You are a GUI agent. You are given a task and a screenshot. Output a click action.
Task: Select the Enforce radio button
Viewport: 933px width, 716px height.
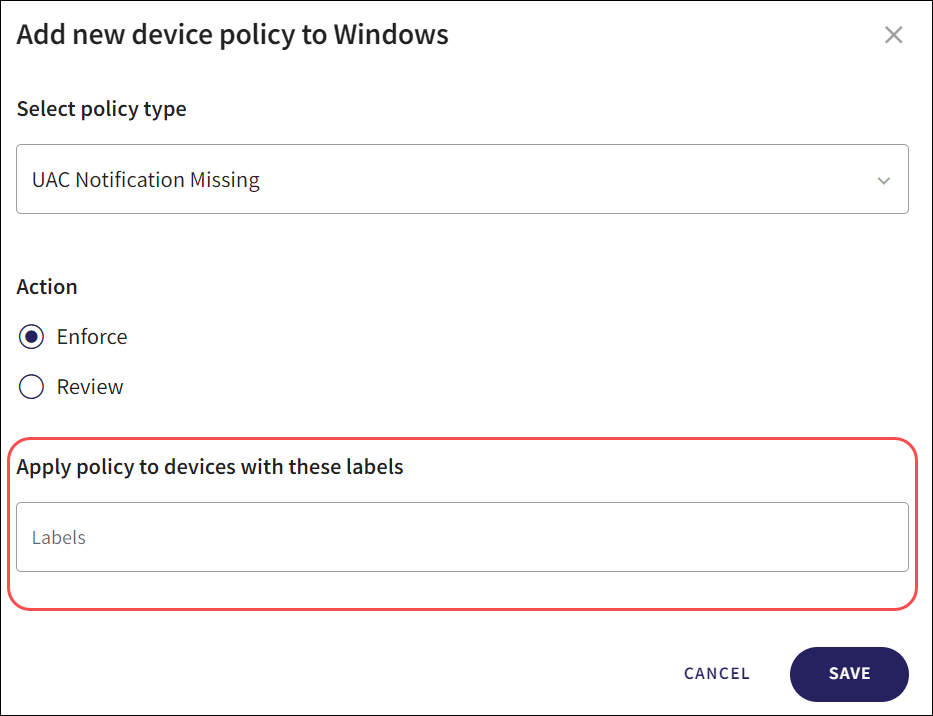click(x=32, y=337)
